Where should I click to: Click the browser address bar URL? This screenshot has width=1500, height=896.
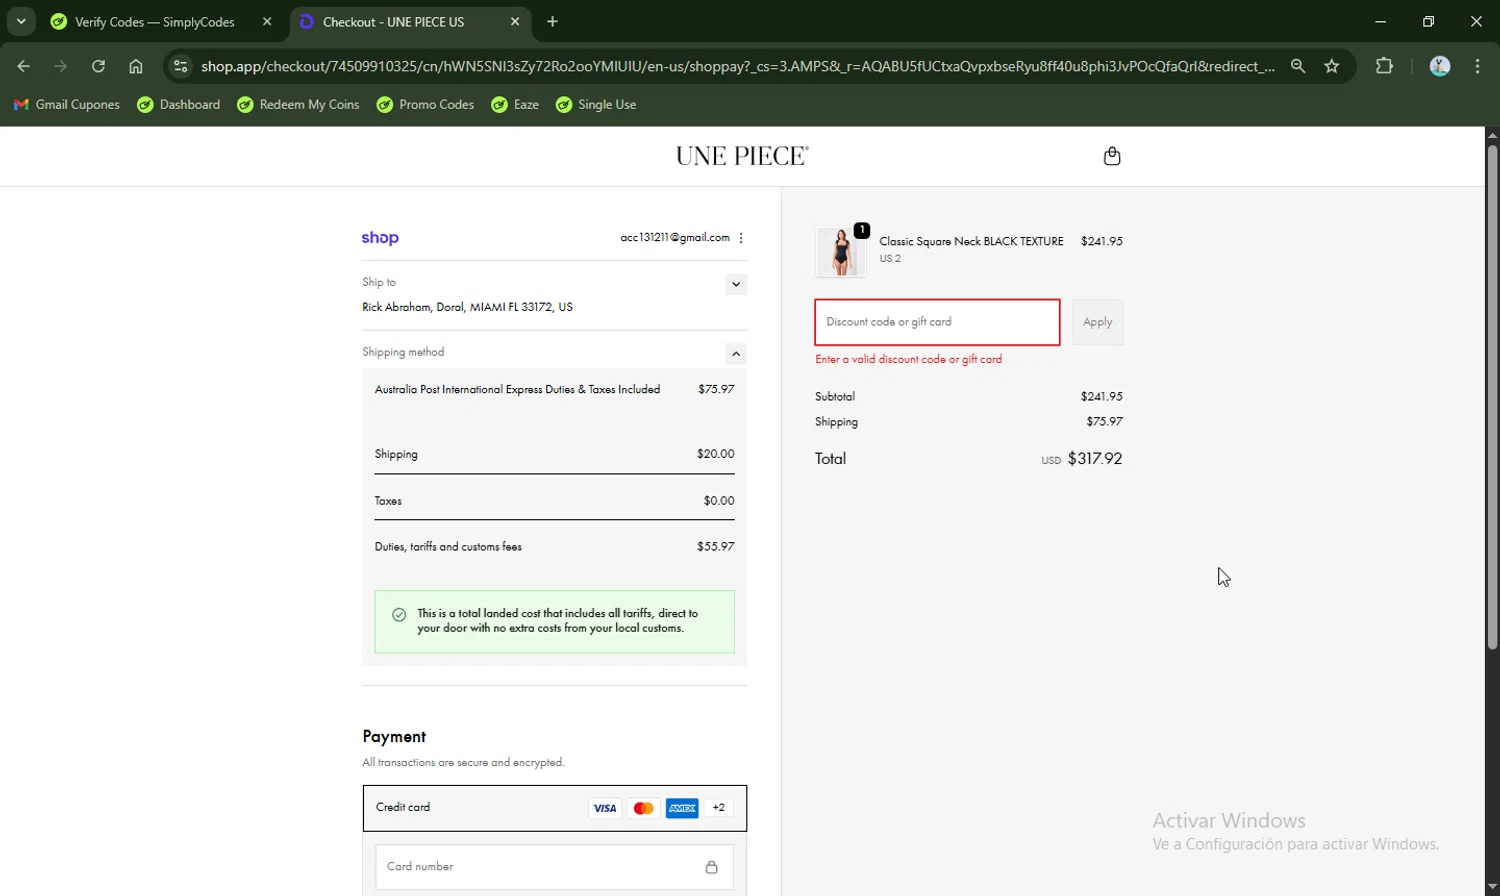click(x=737, y=66)
